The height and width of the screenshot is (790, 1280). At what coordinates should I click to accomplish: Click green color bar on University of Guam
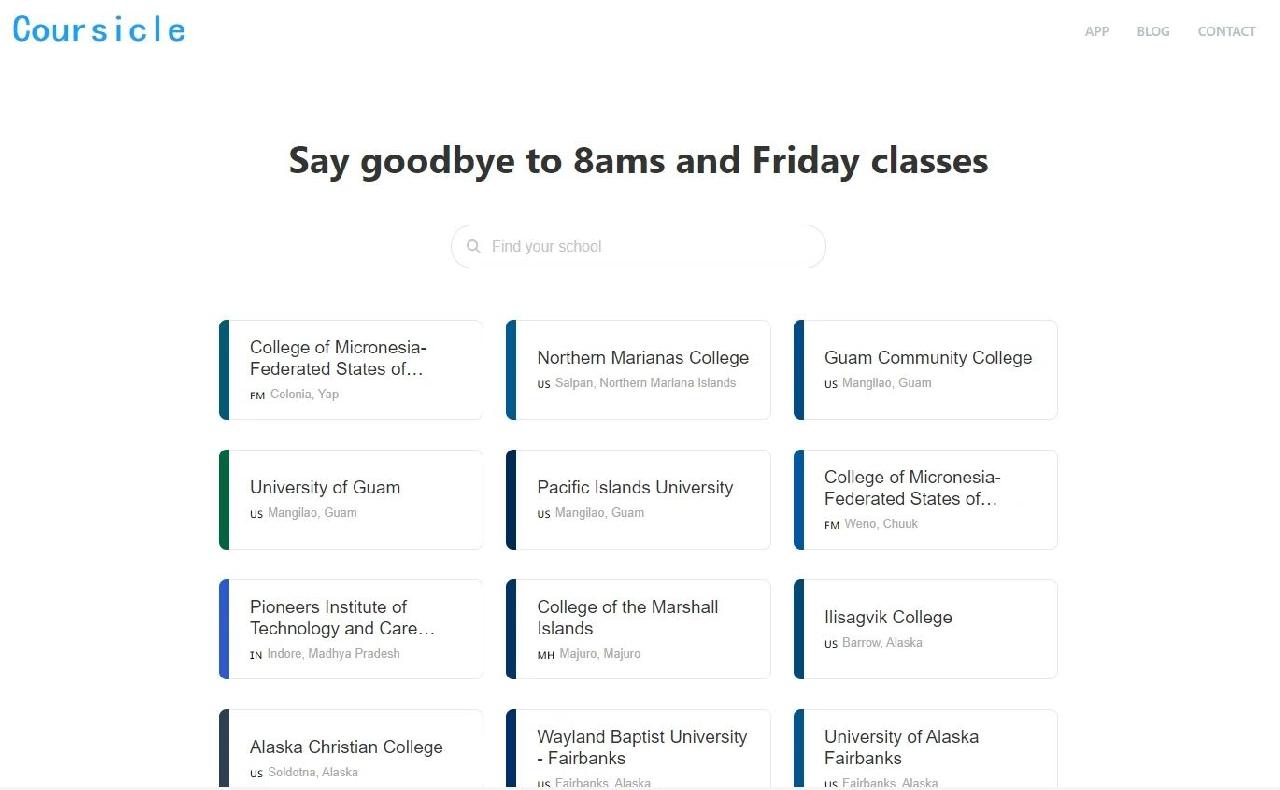coord(224,500)
